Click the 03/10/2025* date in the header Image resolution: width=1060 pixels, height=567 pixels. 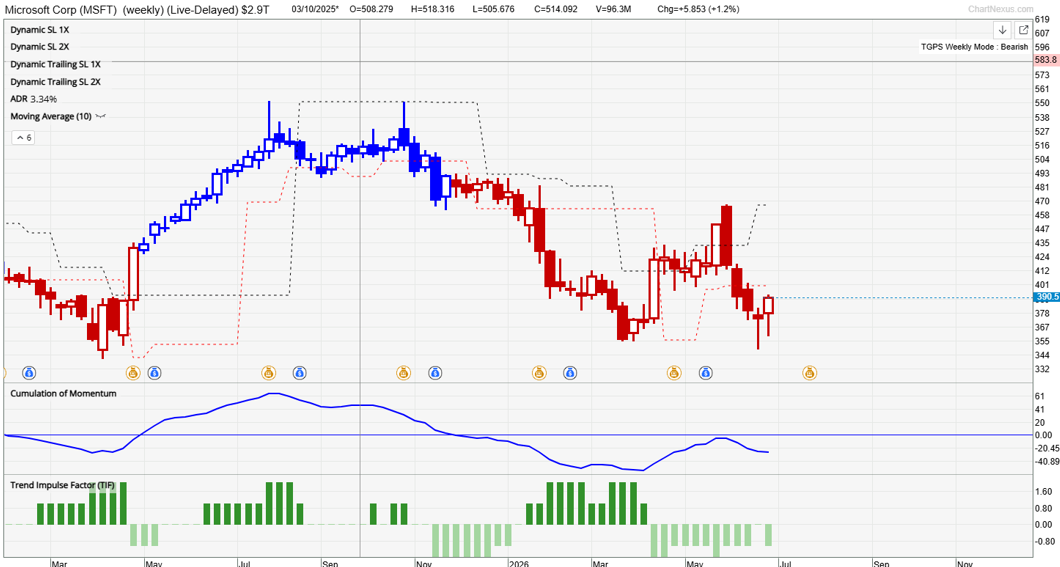(315, 9)
